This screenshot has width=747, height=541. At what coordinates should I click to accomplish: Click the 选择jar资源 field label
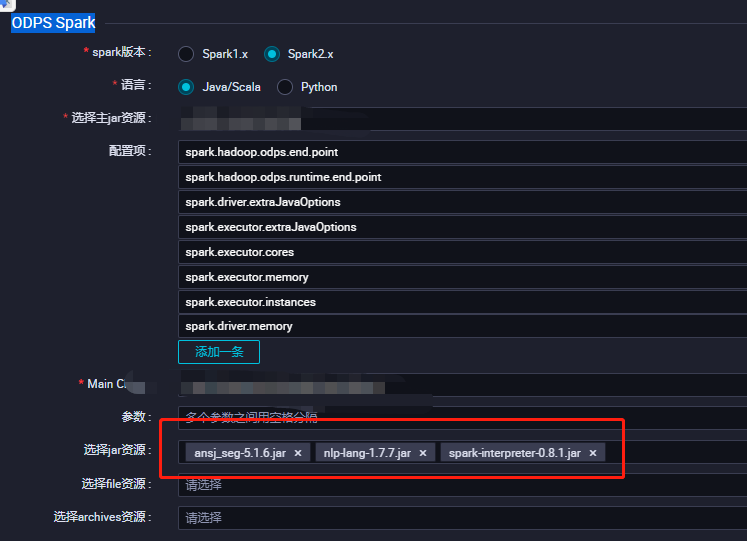117,450
